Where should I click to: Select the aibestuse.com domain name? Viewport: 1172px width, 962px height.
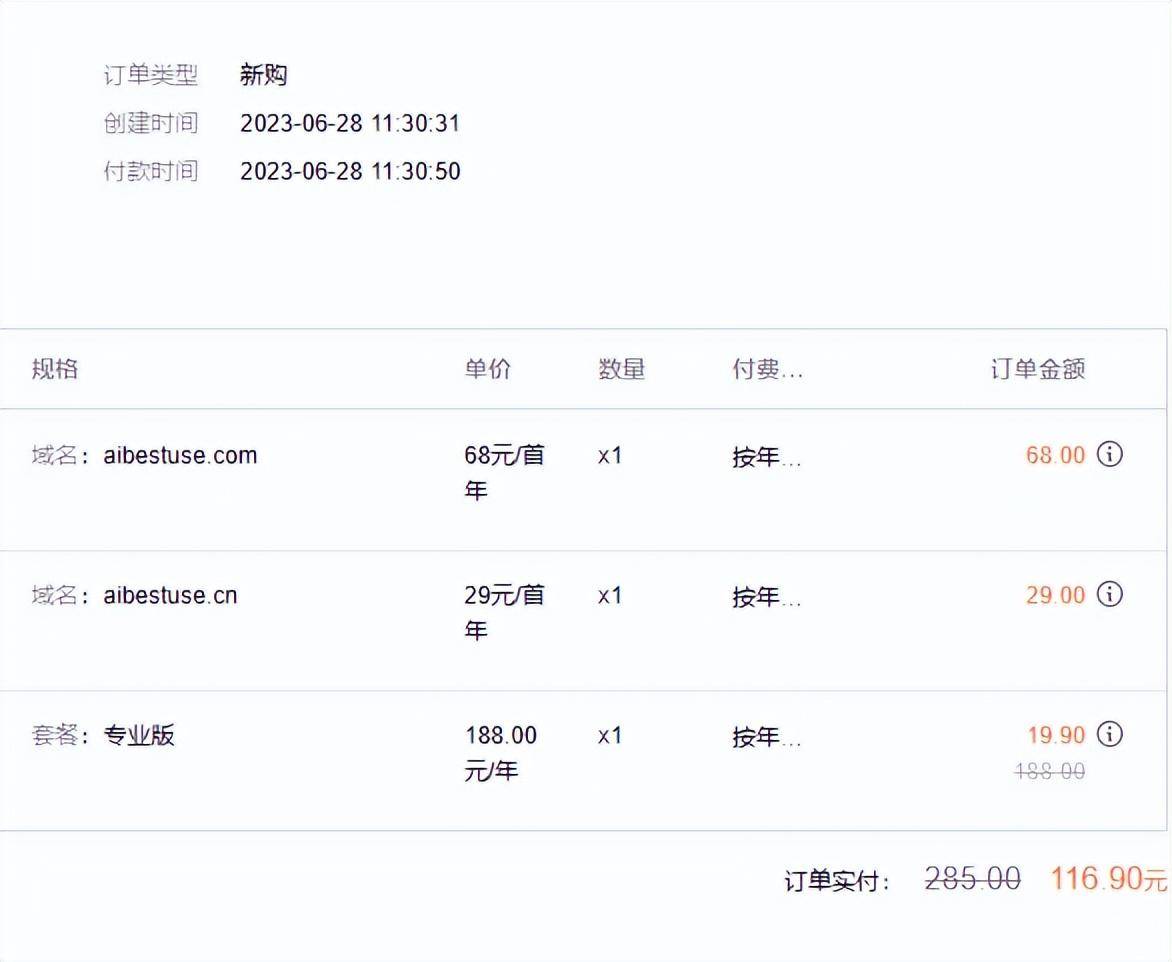(180, 455)
